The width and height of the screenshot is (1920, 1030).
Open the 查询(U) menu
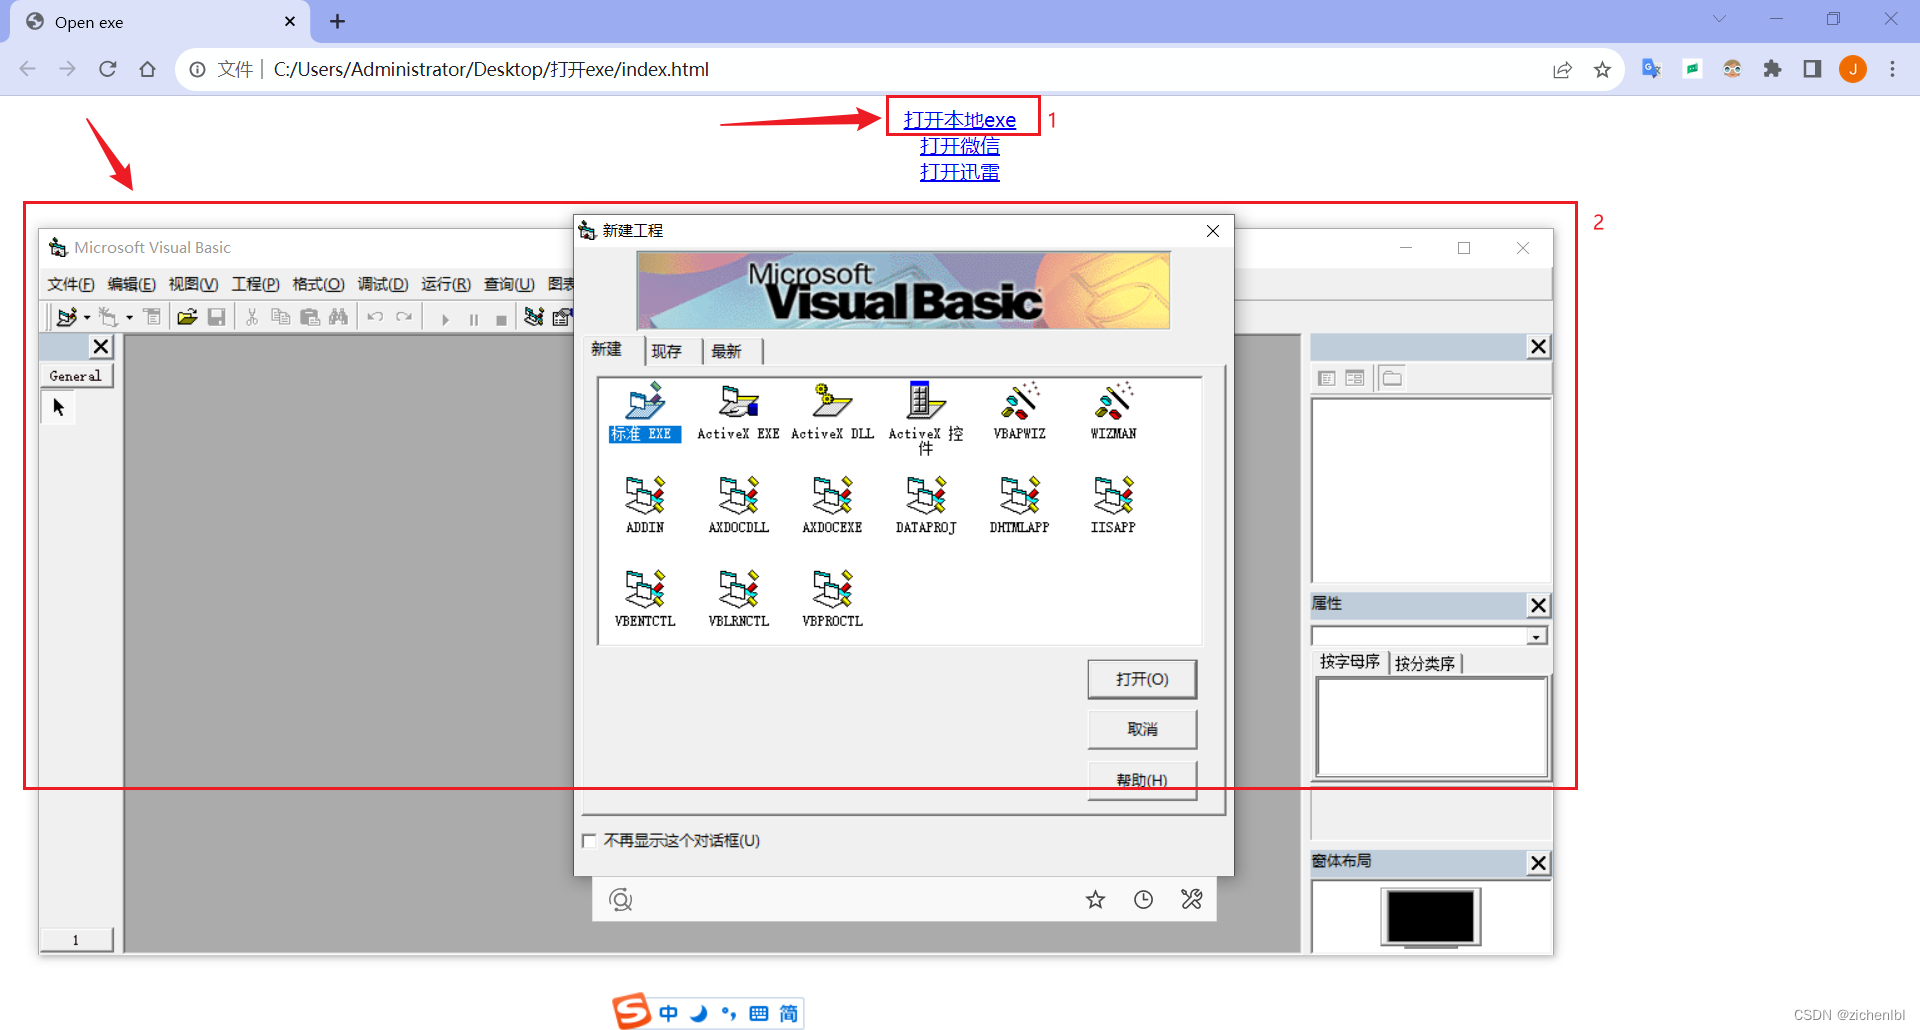coord(509,284)
